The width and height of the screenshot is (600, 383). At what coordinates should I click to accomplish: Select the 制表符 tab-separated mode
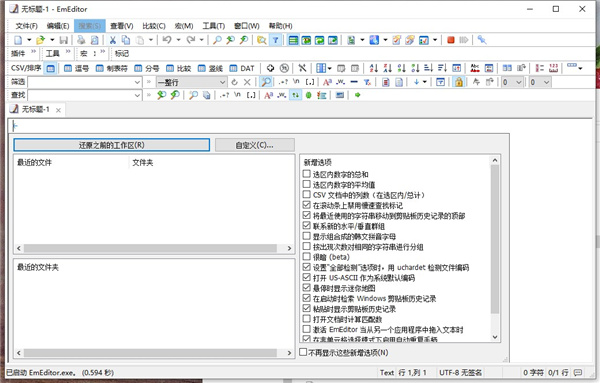click(x=111, y=68)
